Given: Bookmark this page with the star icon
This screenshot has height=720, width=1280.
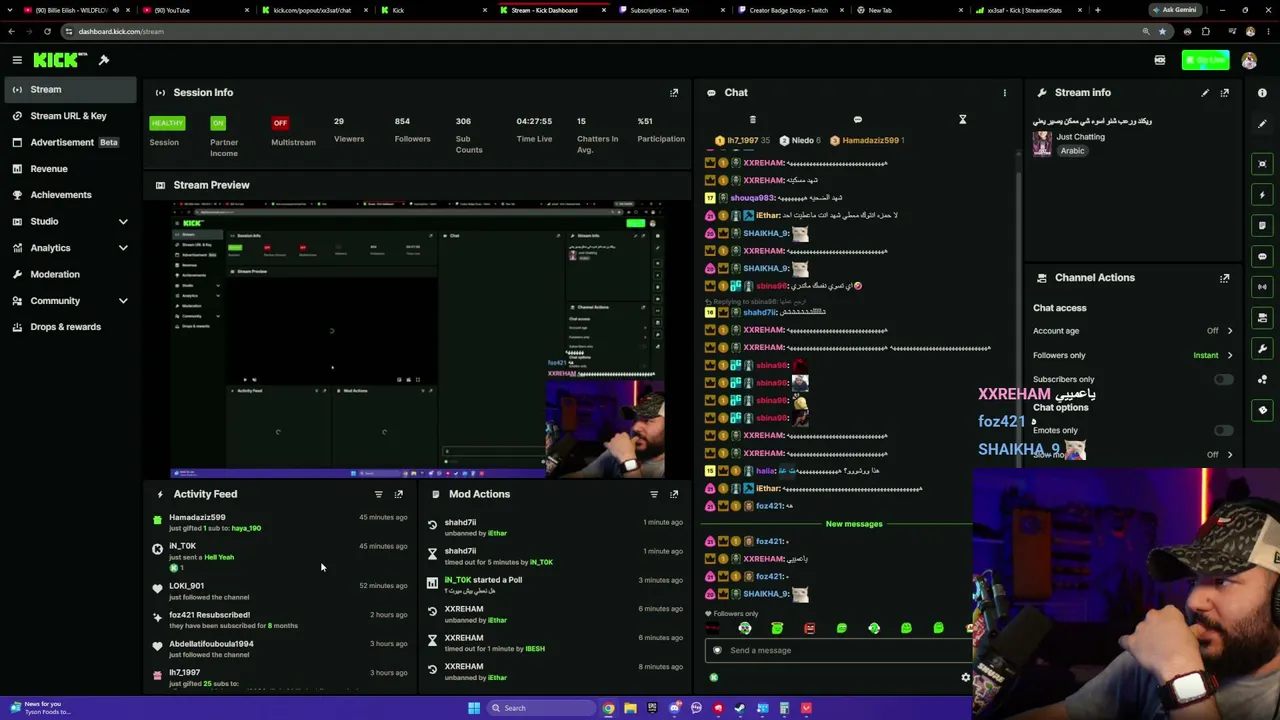Looking at the screenshot, I should 1162,32.
